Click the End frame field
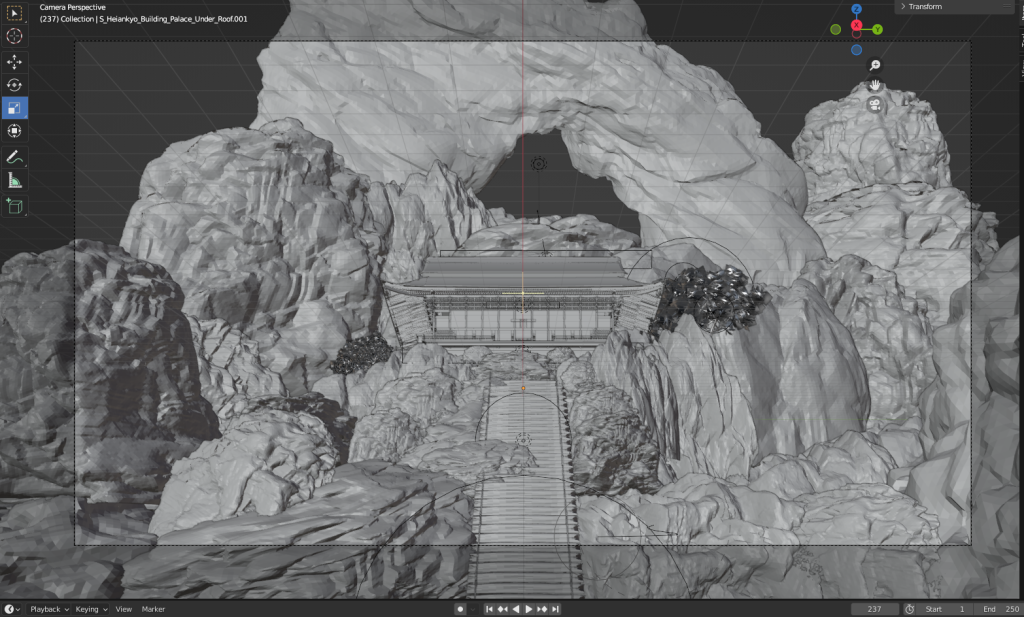This screenshot has height=617, width=1024. tap(999, 609)
